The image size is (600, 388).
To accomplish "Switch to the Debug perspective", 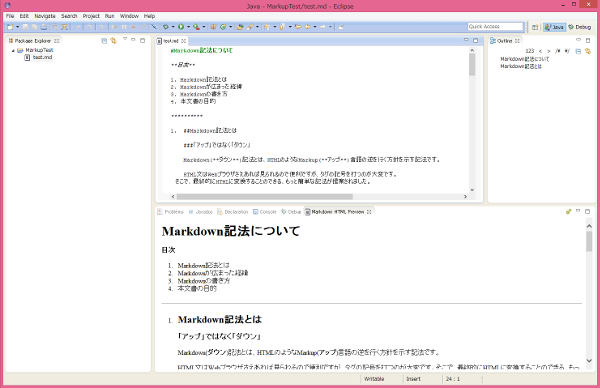I will pyautogui.click(x=580, y=27).
